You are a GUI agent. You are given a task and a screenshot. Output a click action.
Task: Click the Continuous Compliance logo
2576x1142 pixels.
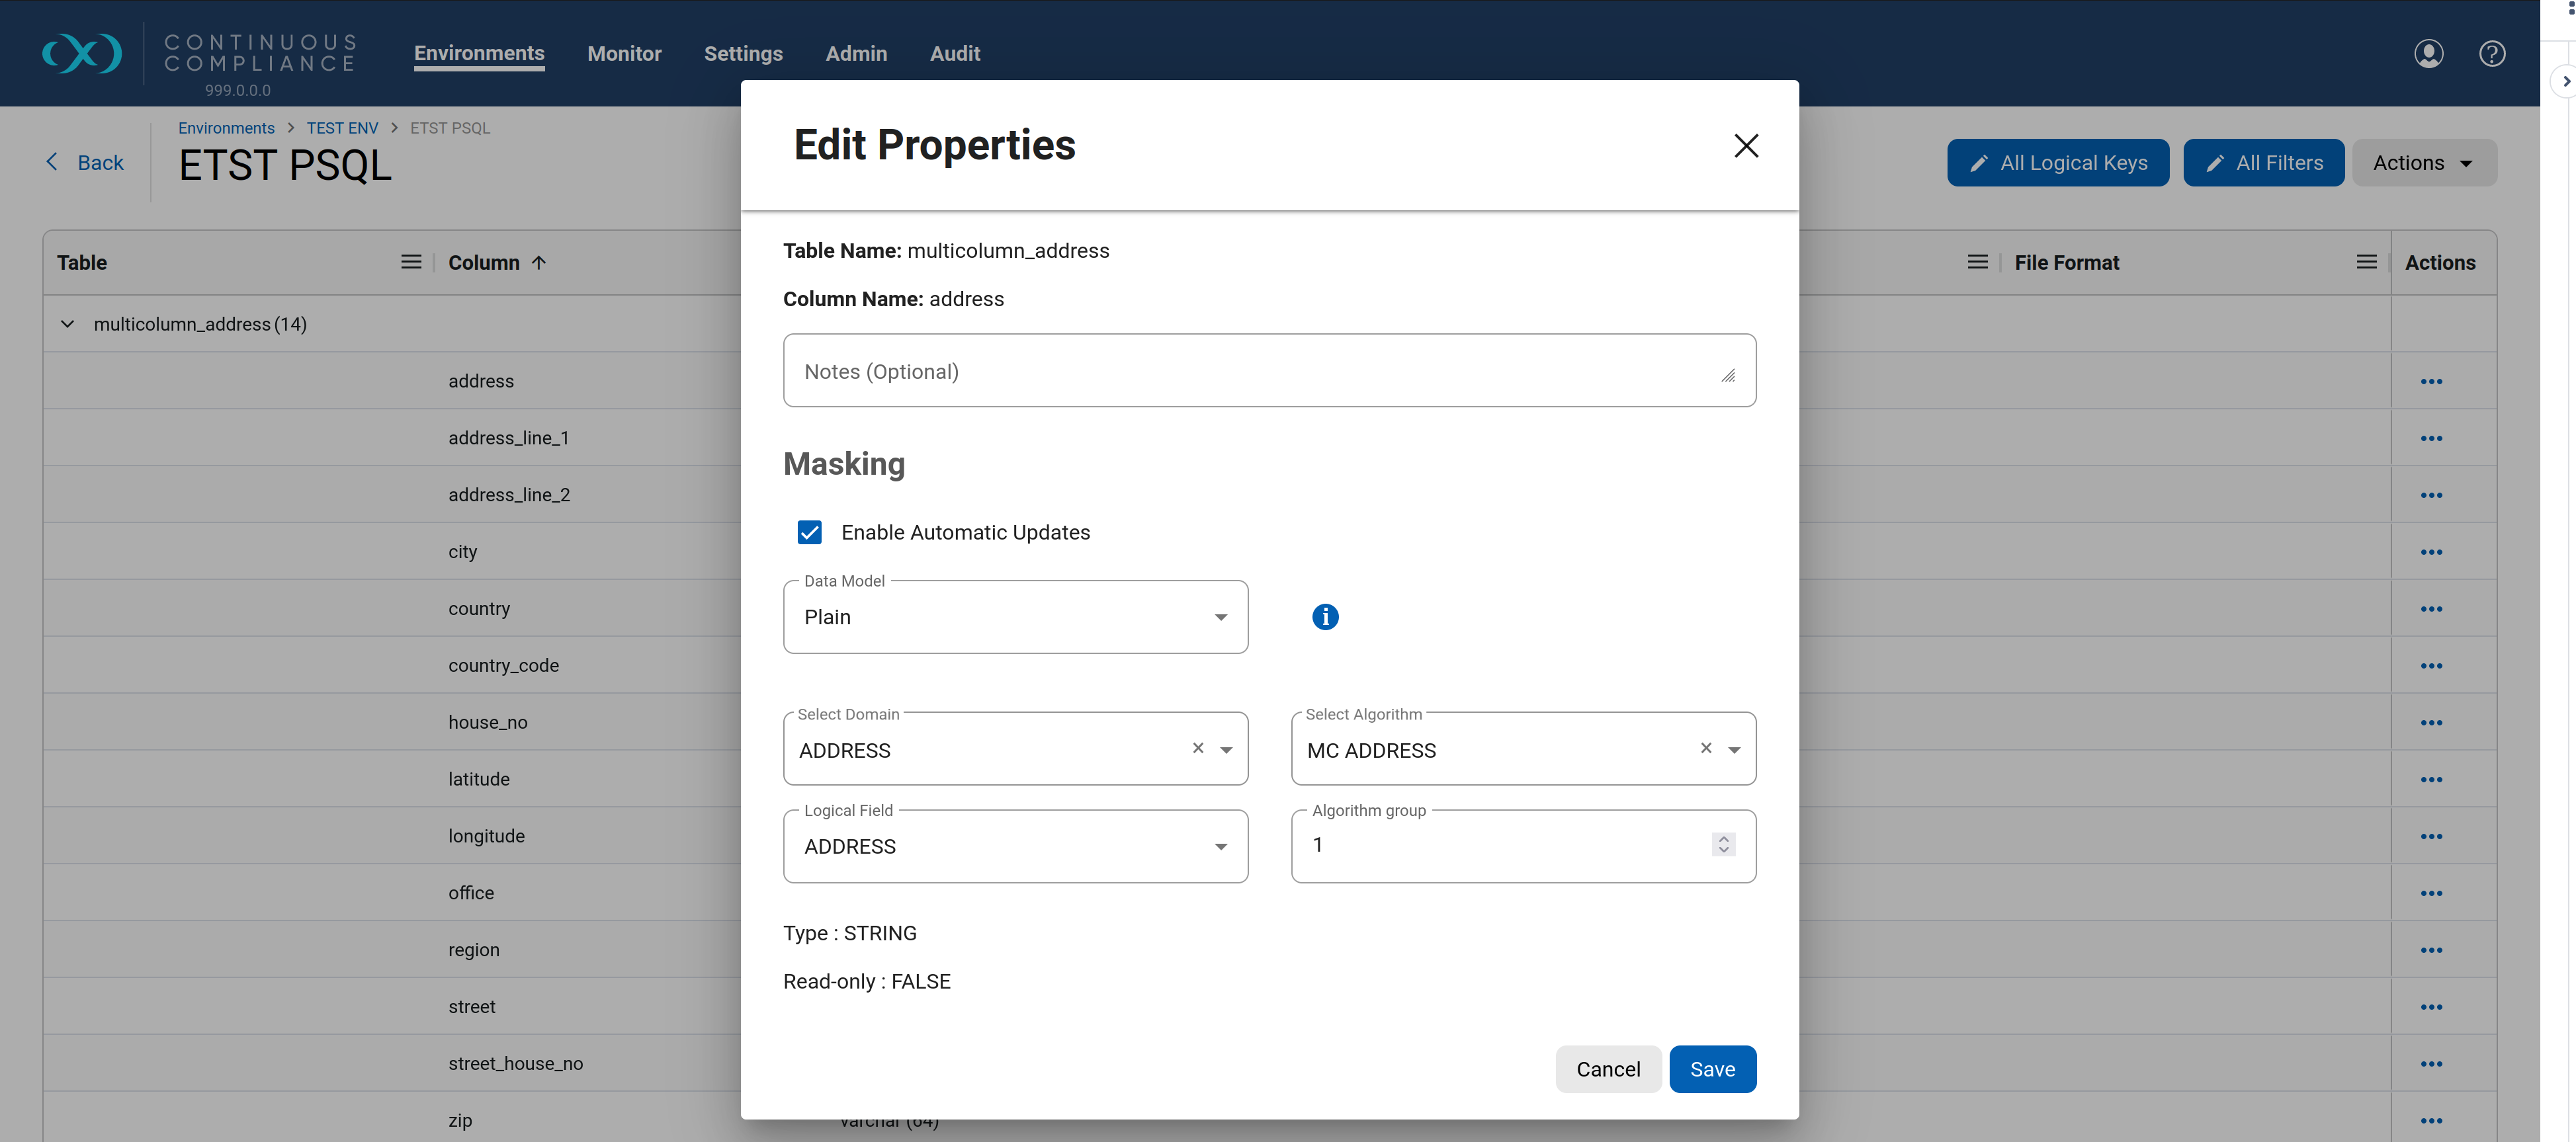(x=82, y=53)
